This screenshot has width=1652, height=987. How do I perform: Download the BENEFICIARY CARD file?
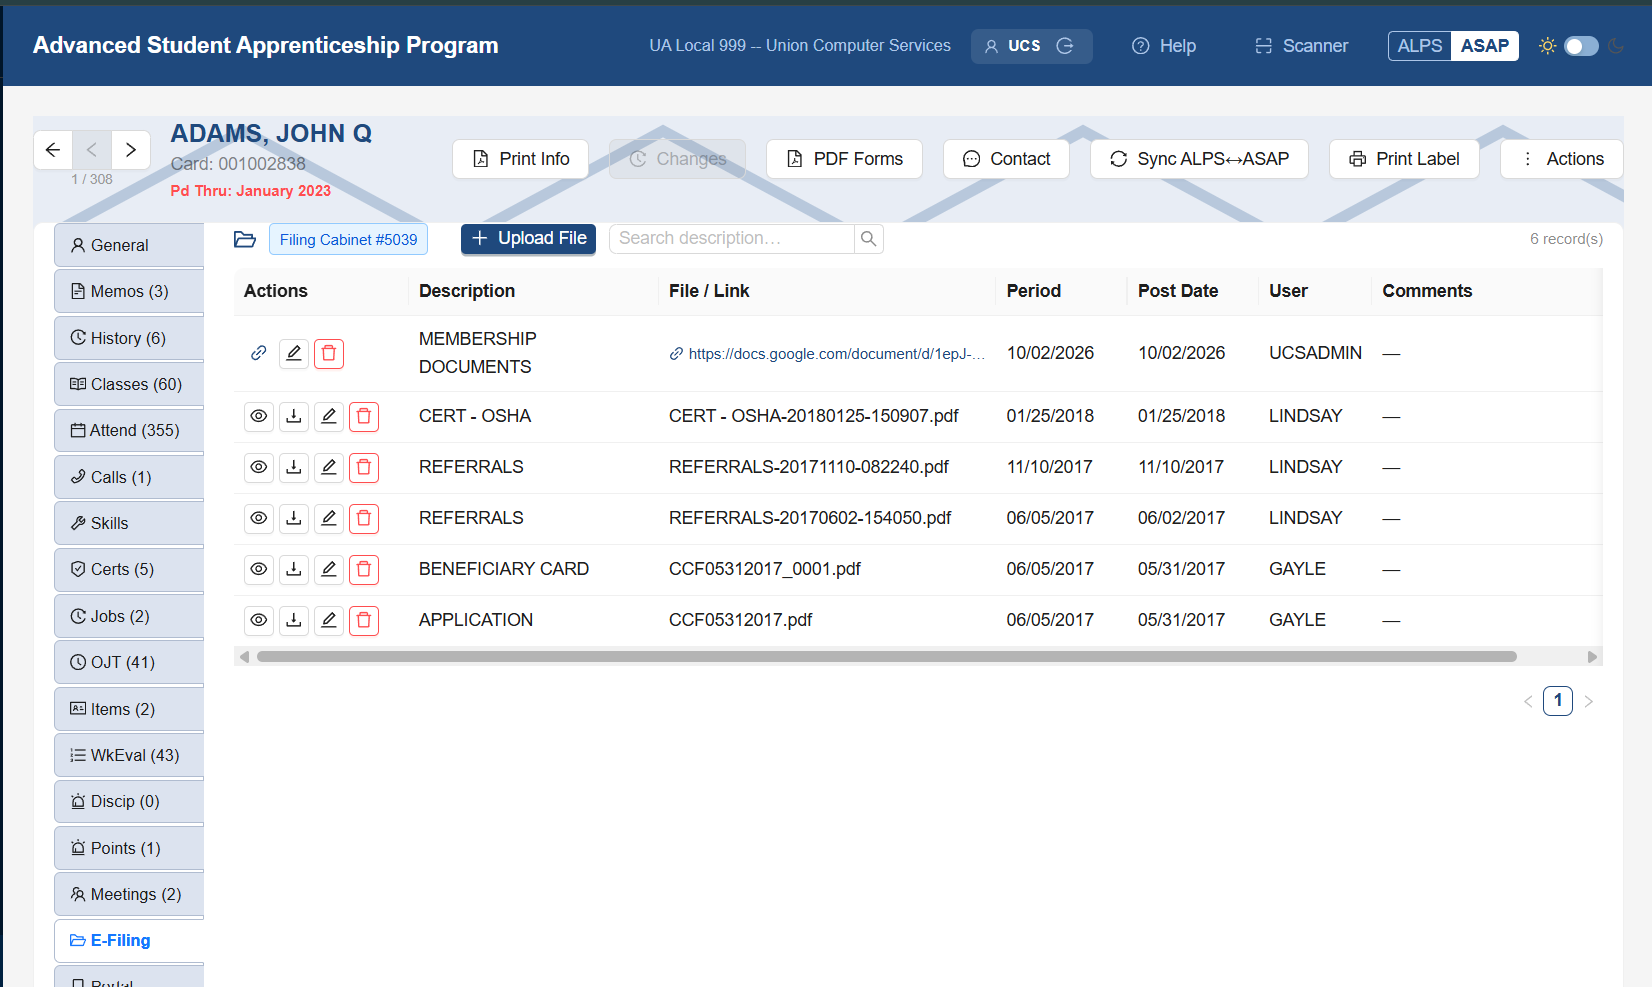(x=294, y=569)
